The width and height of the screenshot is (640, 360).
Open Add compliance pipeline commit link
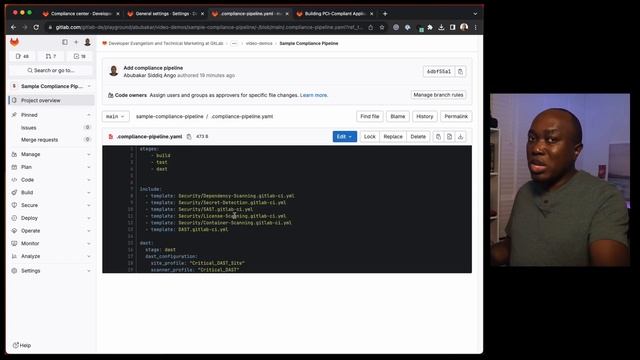(x=153, y=68)
